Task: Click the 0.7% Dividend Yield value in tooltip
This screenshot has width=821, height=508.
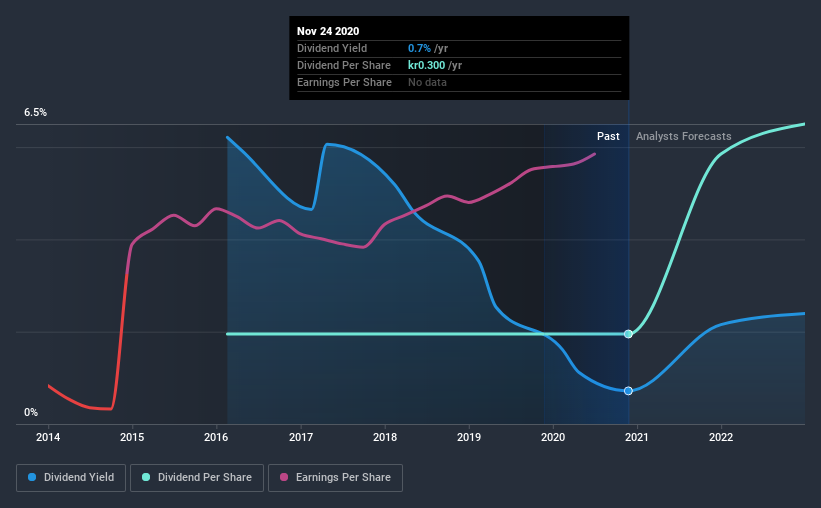Action: [419, 48]
